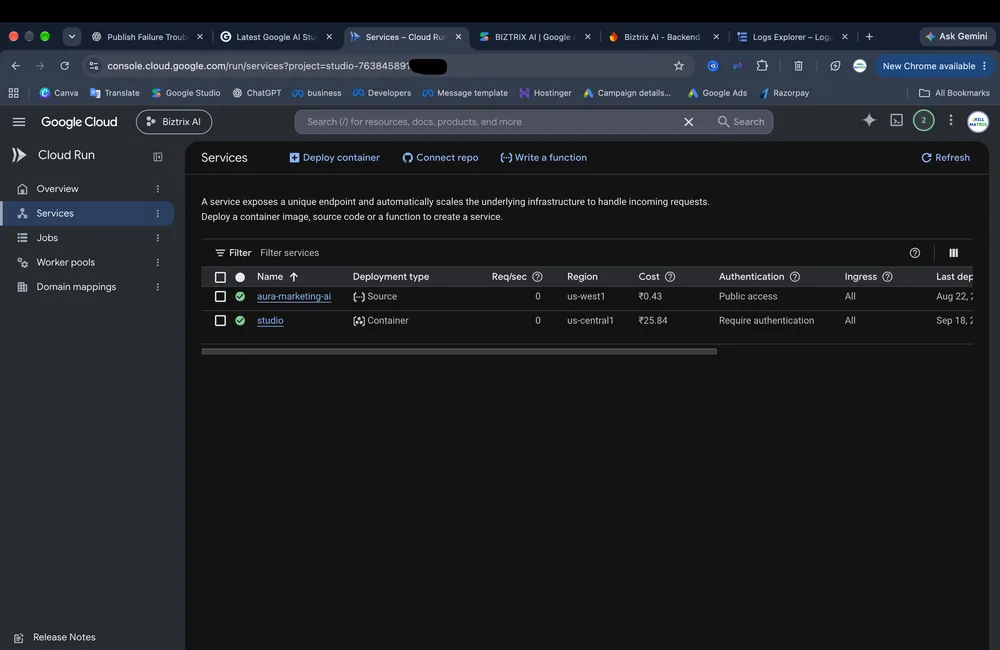This screenshot has height=650, width=1000.
Task: Open the Chrome apps grid in bookmarks bar
Action: (x=13, y=93)
